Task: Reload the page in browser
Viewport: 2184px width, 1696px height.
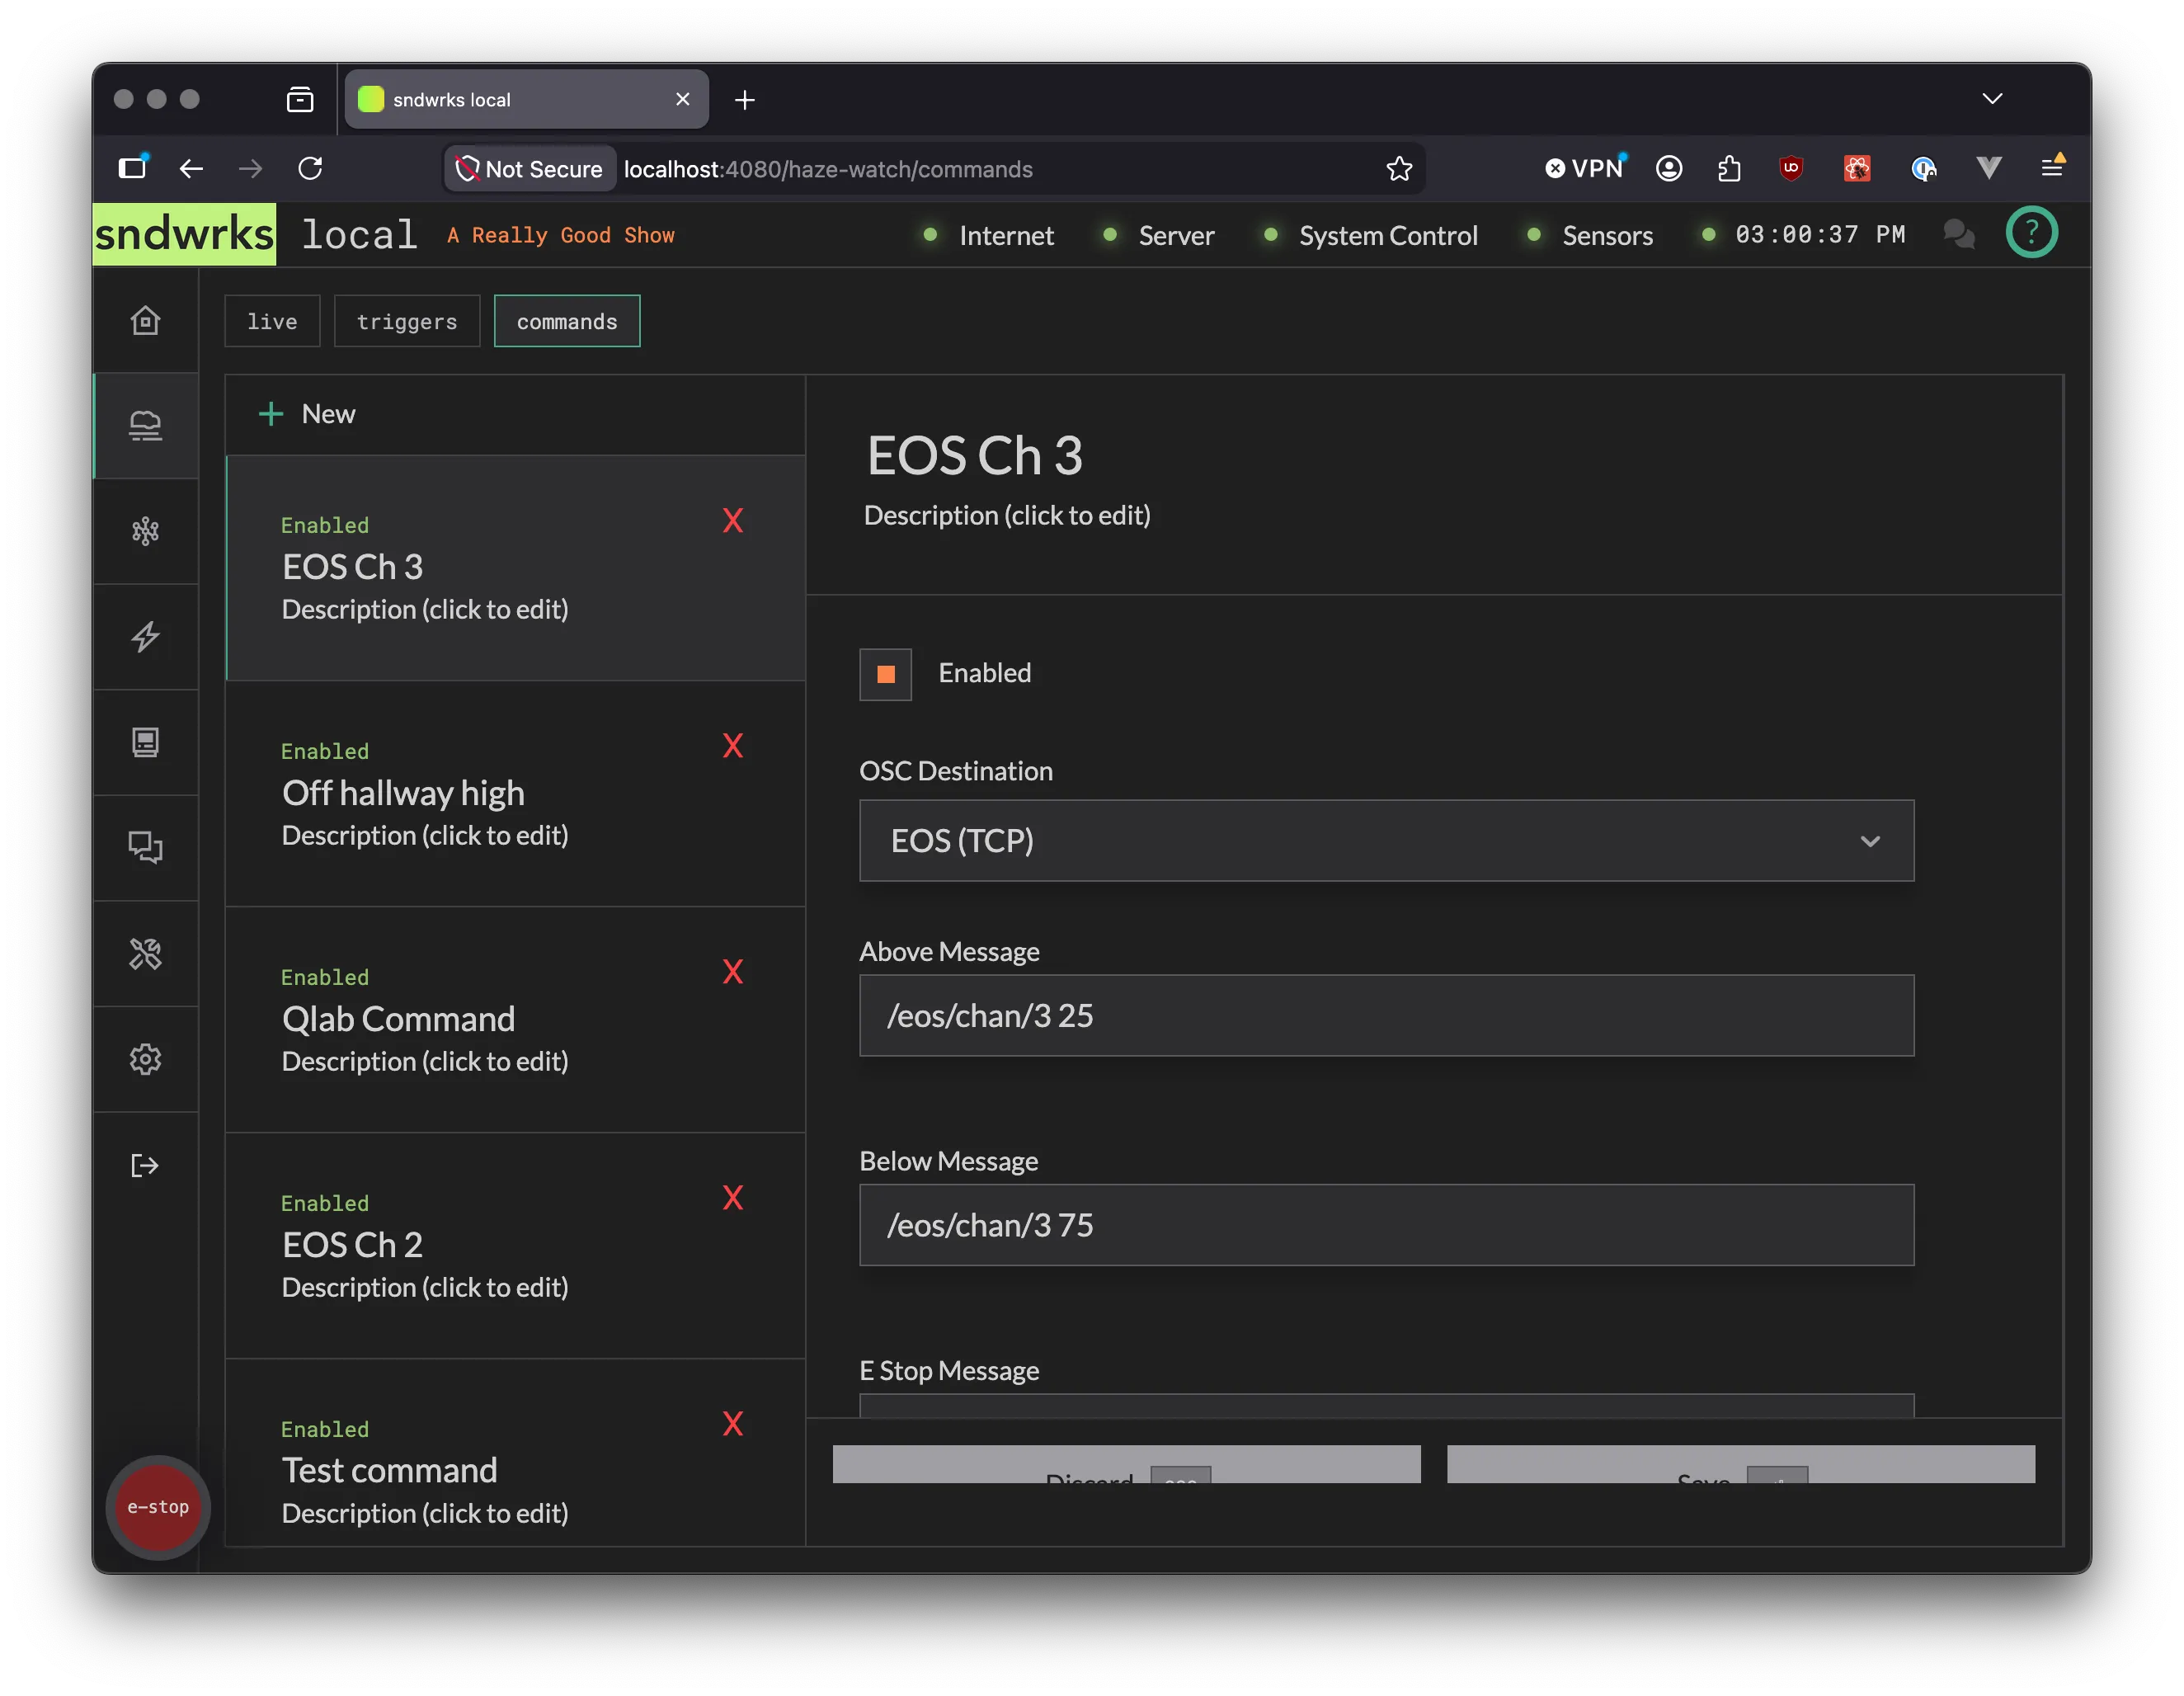Action: point(310,168)
